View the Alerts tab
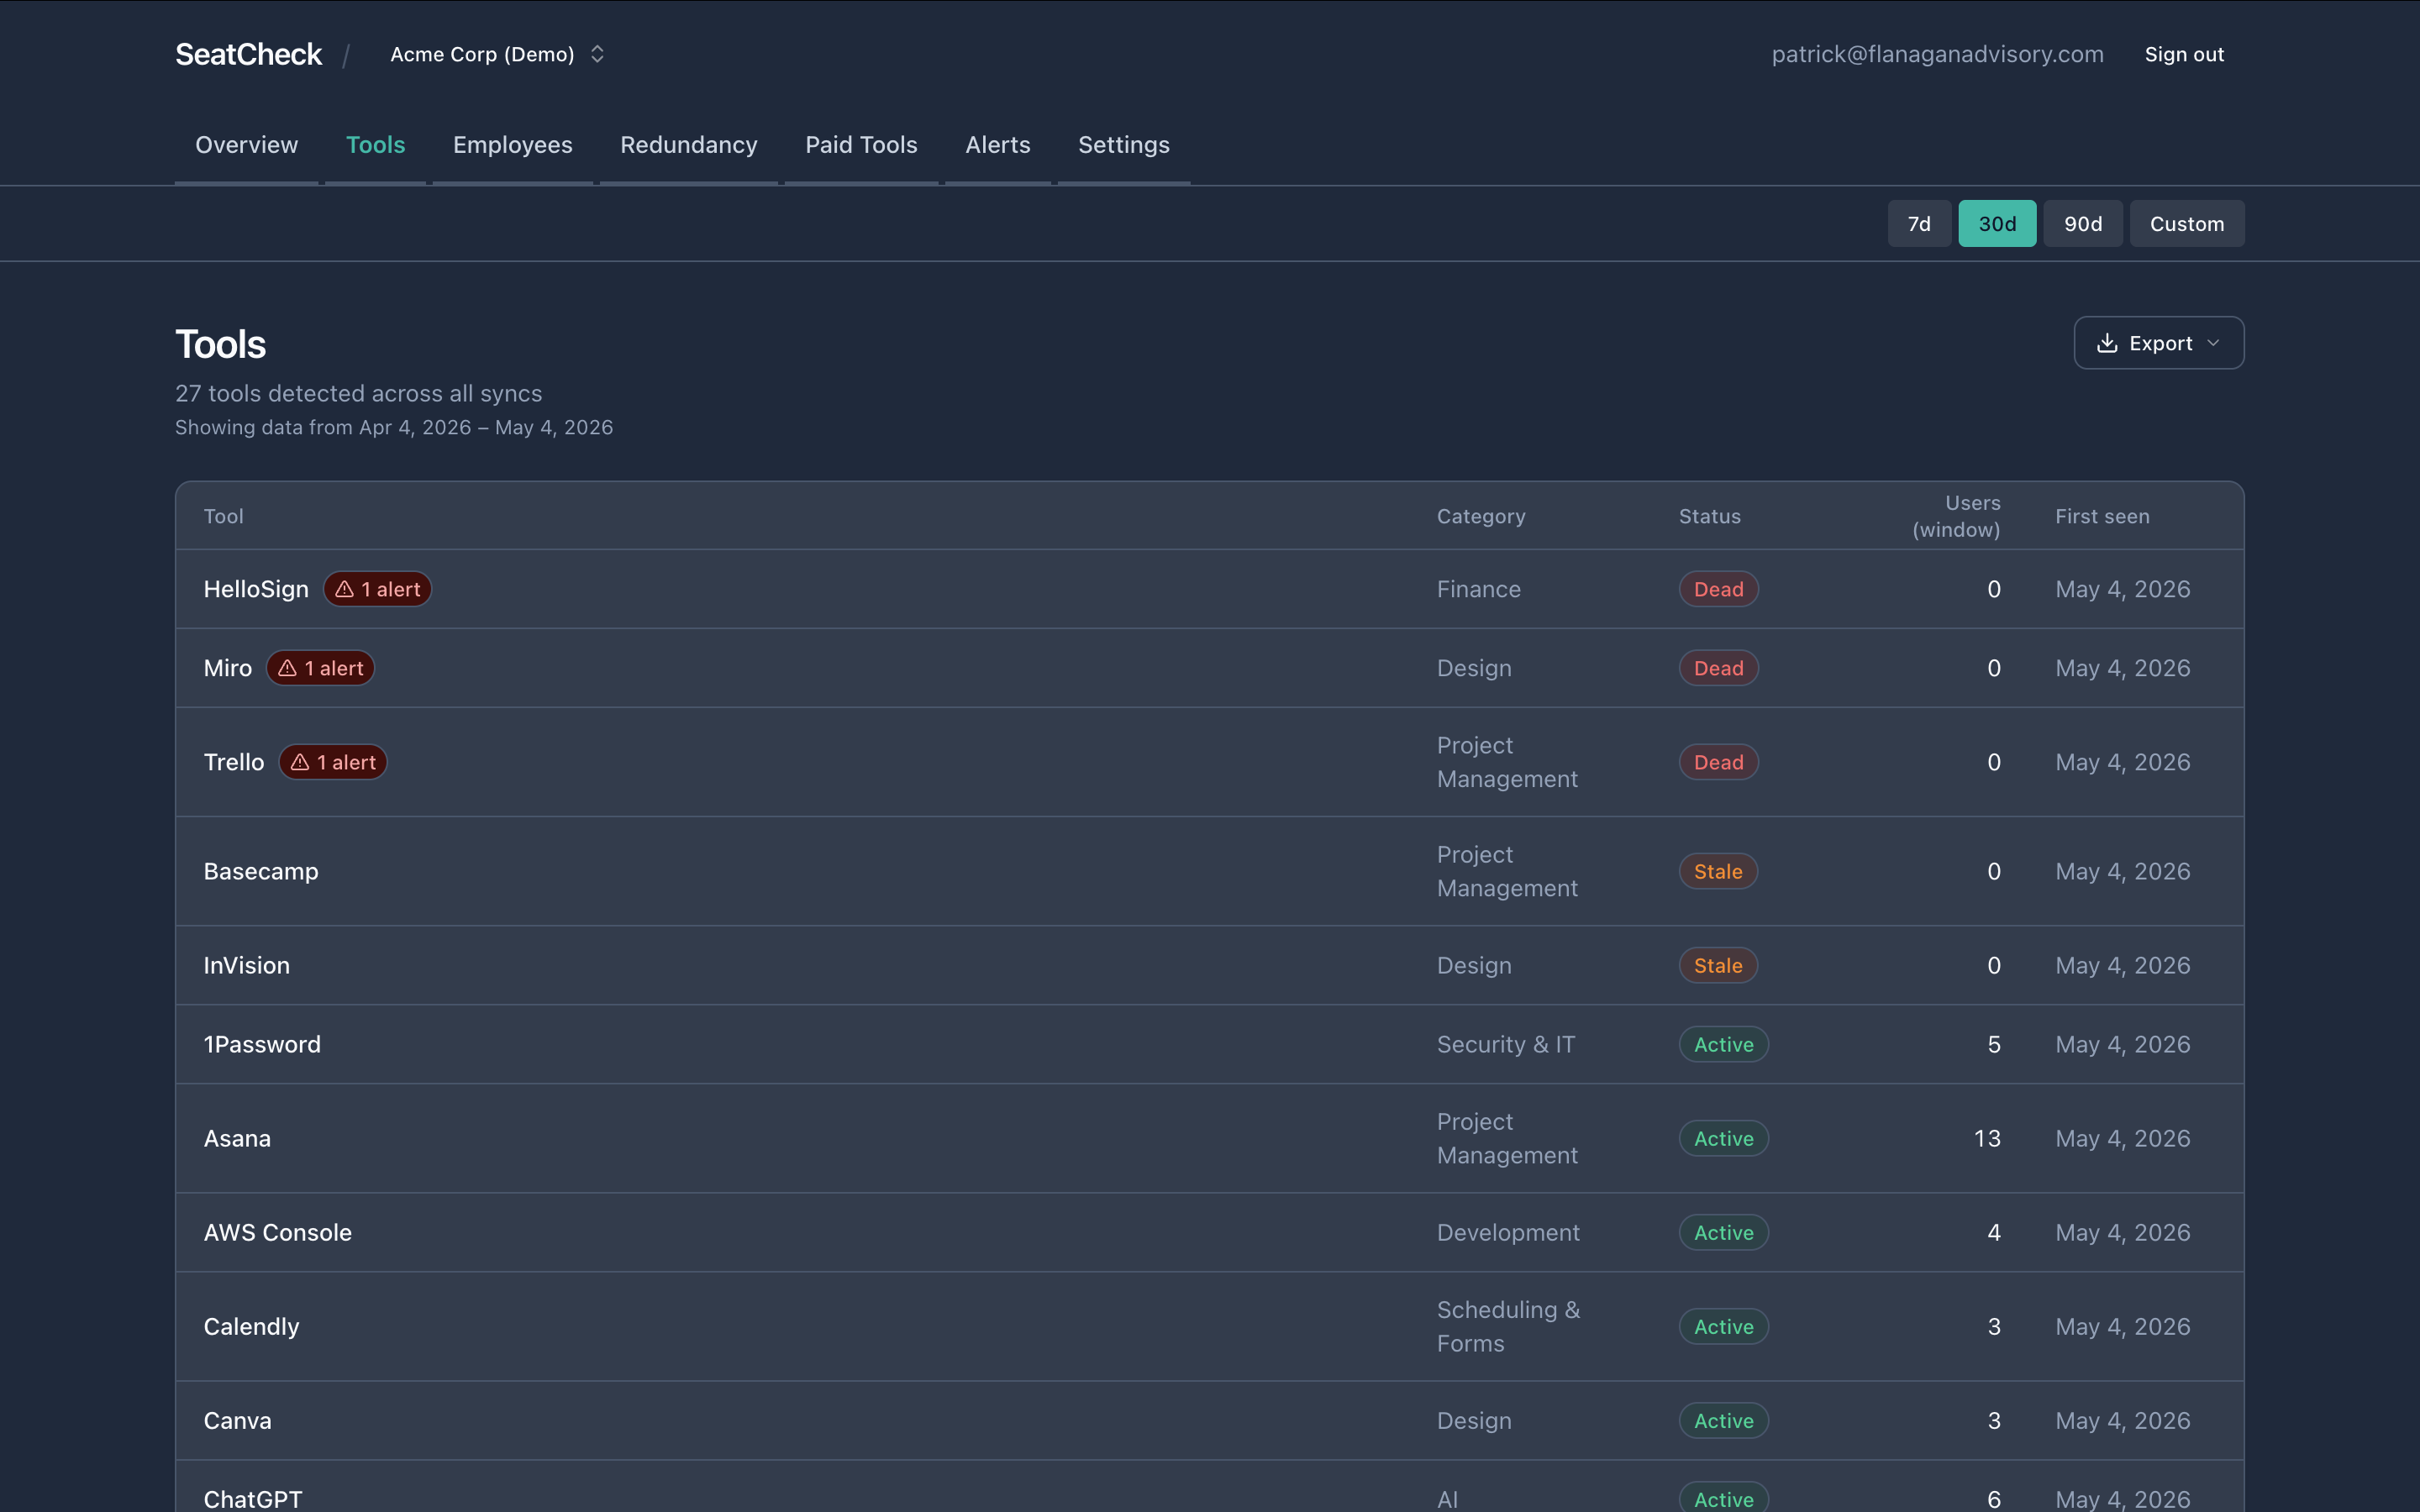 pos(997,145)
